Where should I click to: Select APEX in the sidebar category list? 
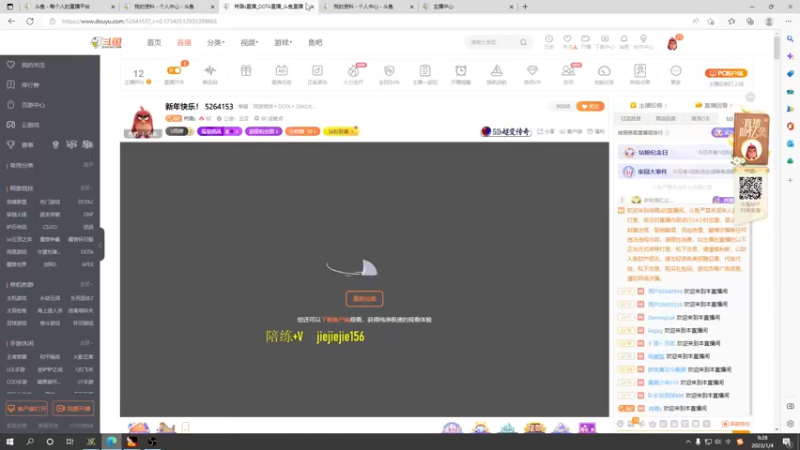[87, 264]
